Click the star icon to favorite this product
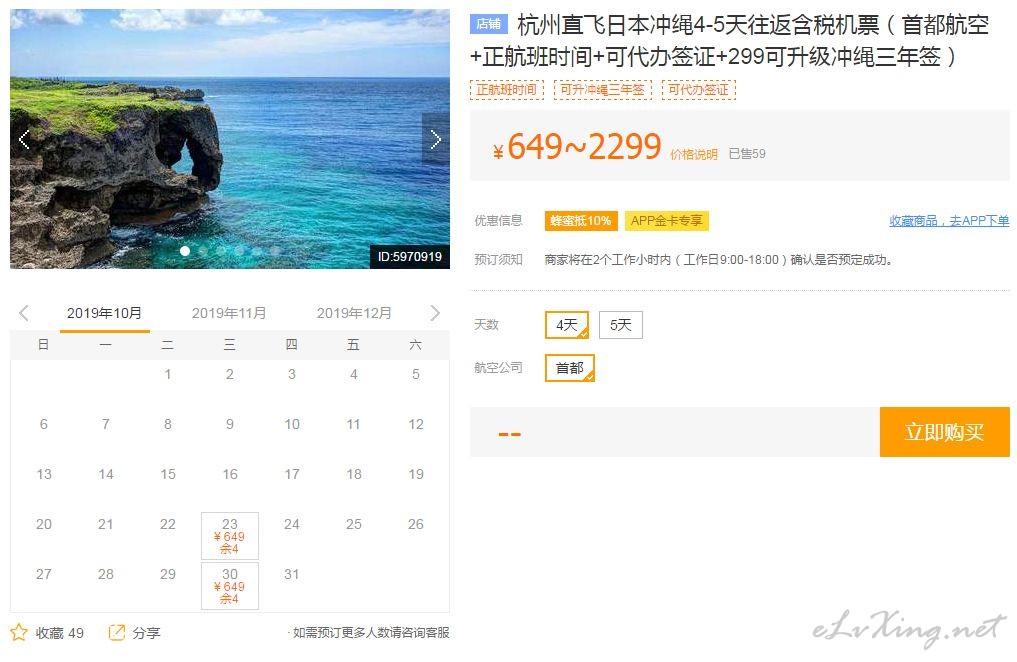The height and width of the screenshot is (662, 1017). click(19, 632)
